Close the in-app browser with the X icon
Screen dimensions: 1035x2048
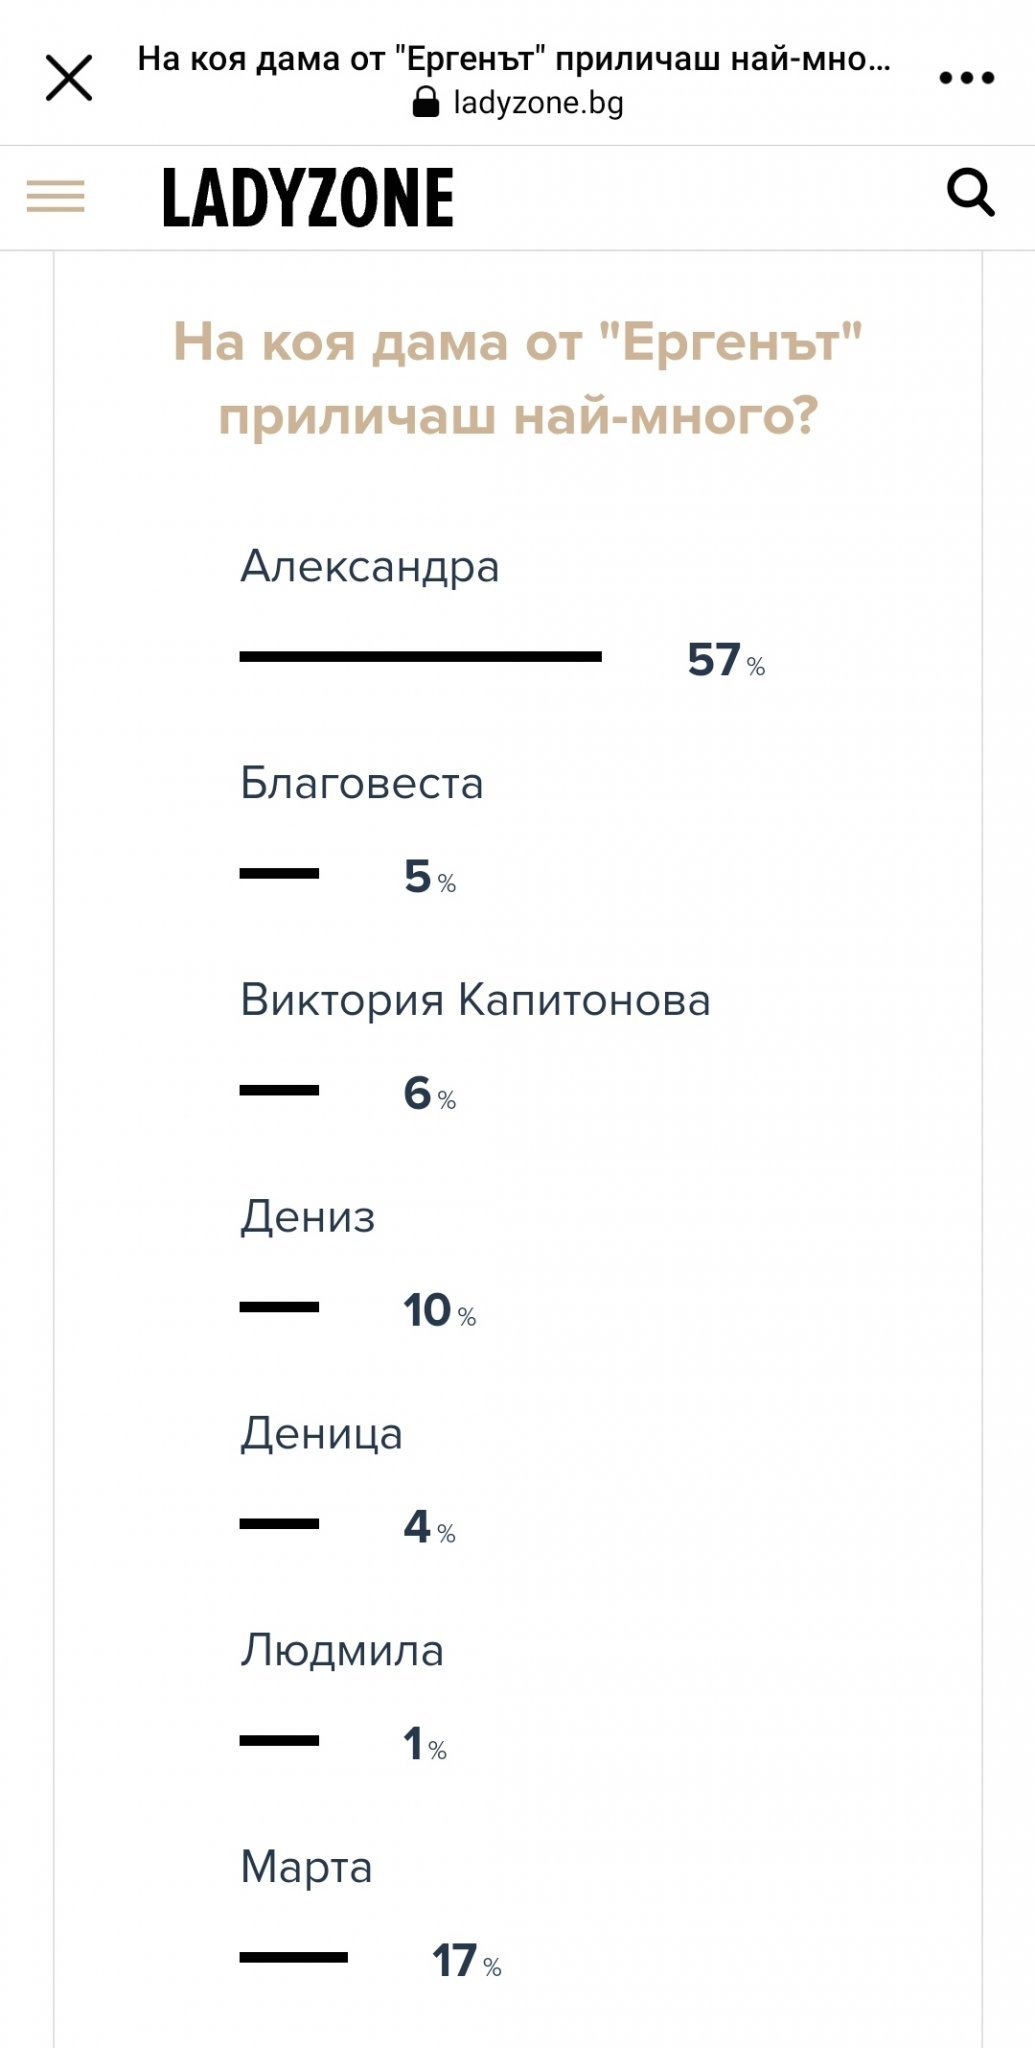pyautogui.click(x=69, y=78)
